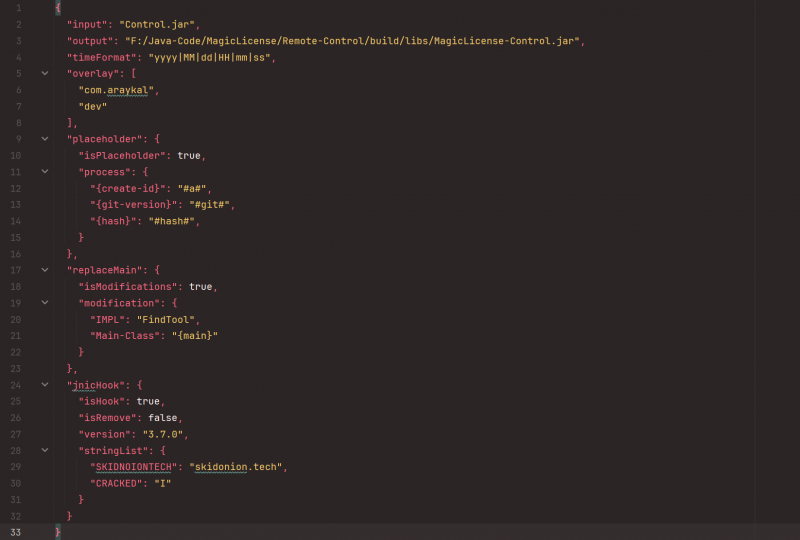Click line number 33 in the gutter
800x540 pixels.
[16, 531]
